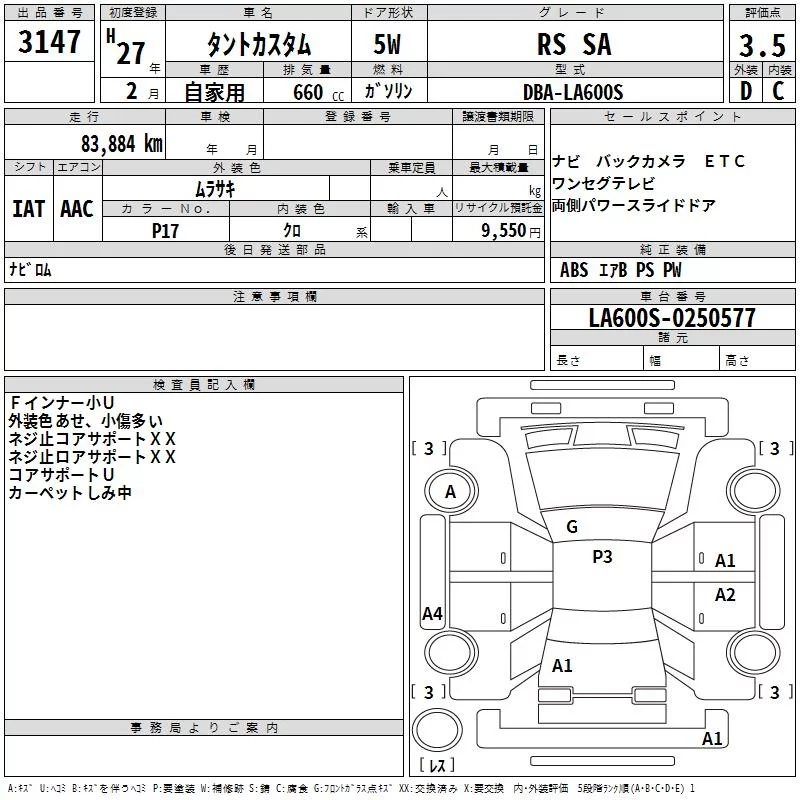
Task: Click the P3 mark on the roof
Action: click(602, 556)
